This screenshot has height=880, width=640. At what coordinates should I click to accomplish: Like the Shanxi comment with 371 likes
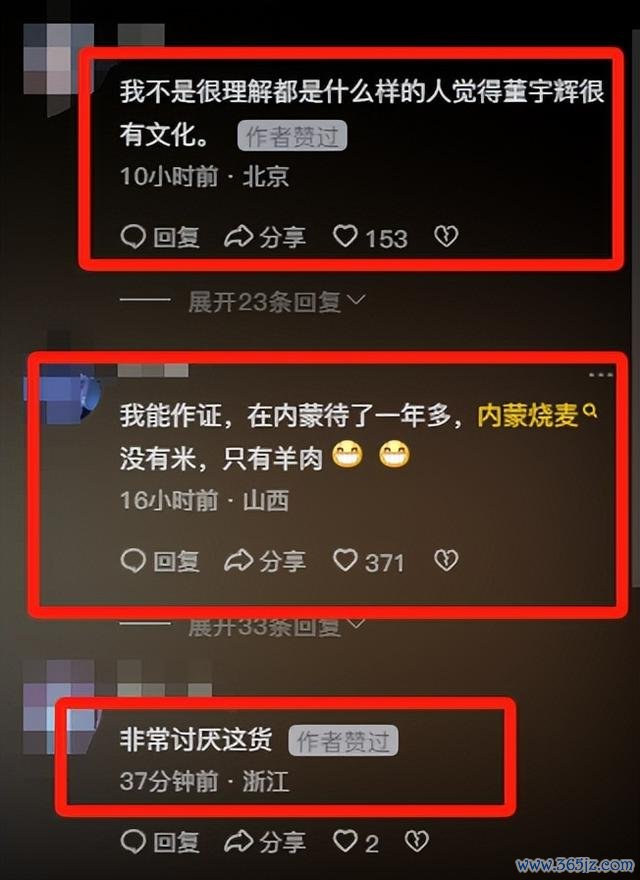(x=369, y=561)
